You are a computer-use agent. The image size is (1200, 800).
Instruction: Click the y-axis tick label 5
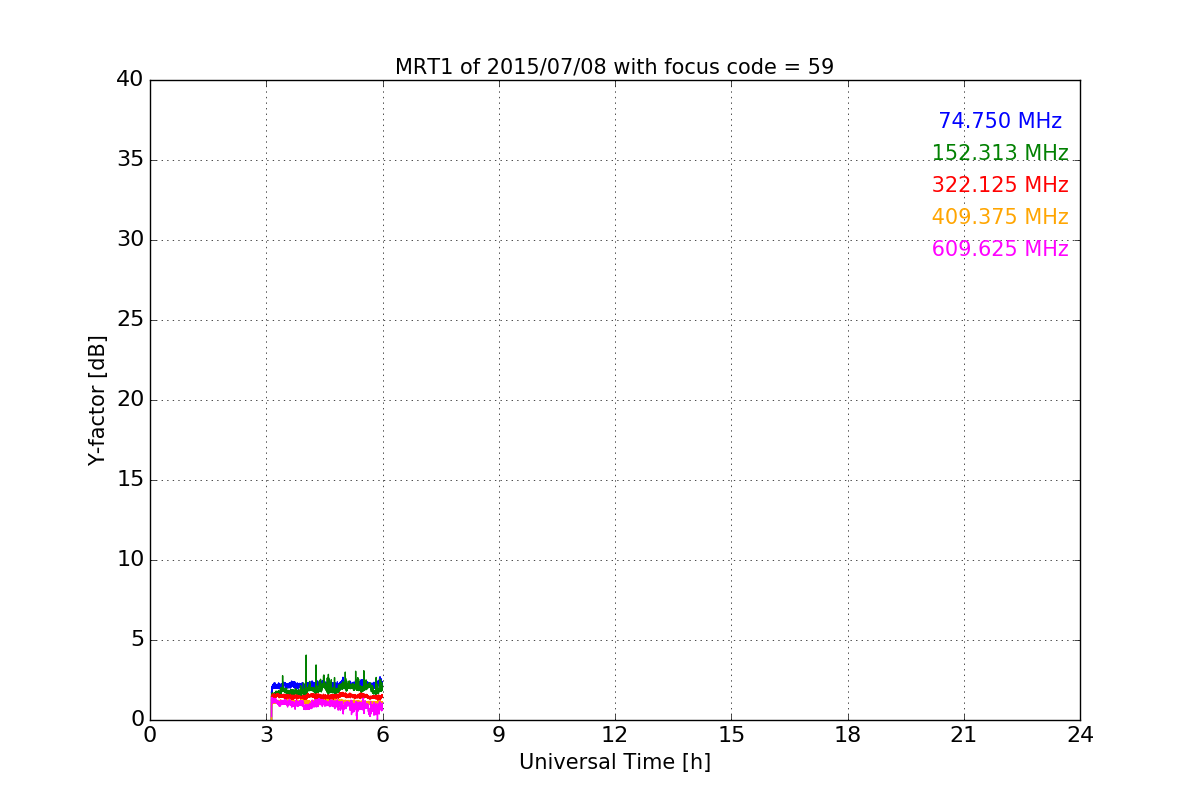(136, 640)
